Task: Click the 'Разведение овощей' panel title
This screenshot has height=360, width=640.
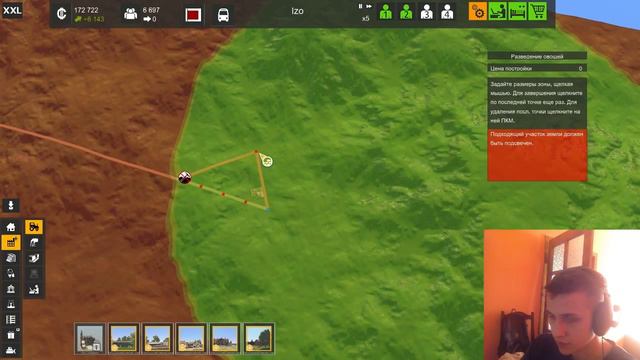Action: [537, 56]
